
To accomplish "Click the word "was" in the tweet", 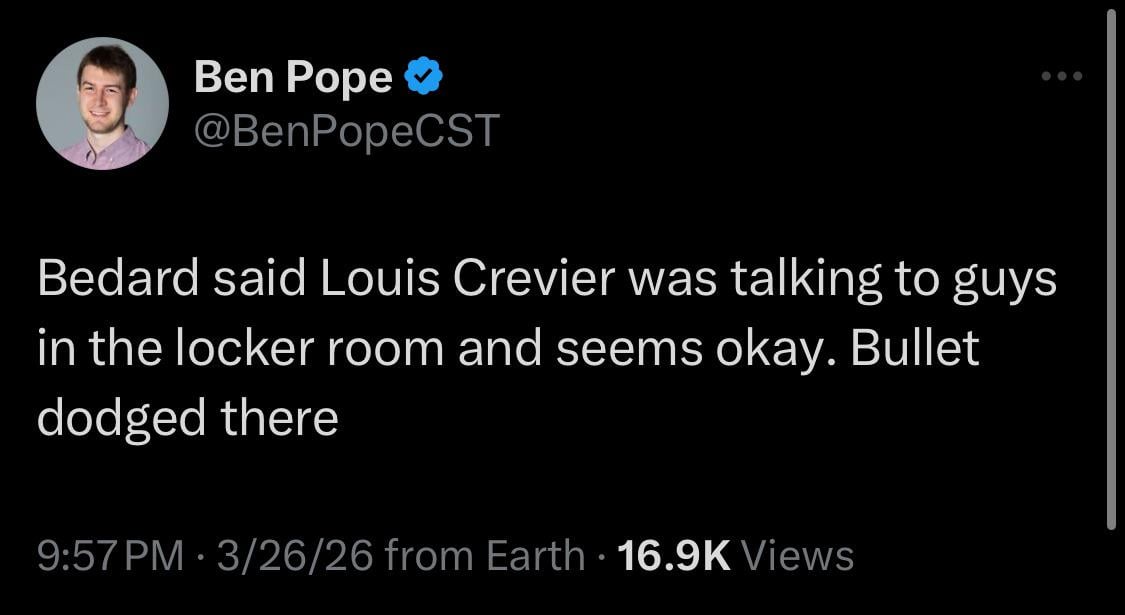I will click(673, 280).
